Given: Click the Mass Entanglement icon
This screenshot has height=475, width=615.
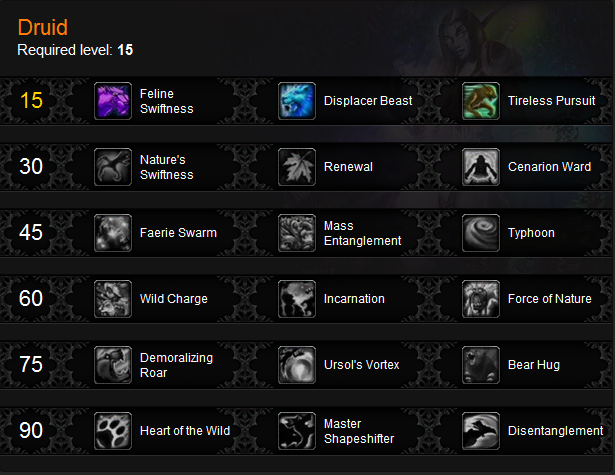Looking at the screenshot, I should click(x=297, y=233).
